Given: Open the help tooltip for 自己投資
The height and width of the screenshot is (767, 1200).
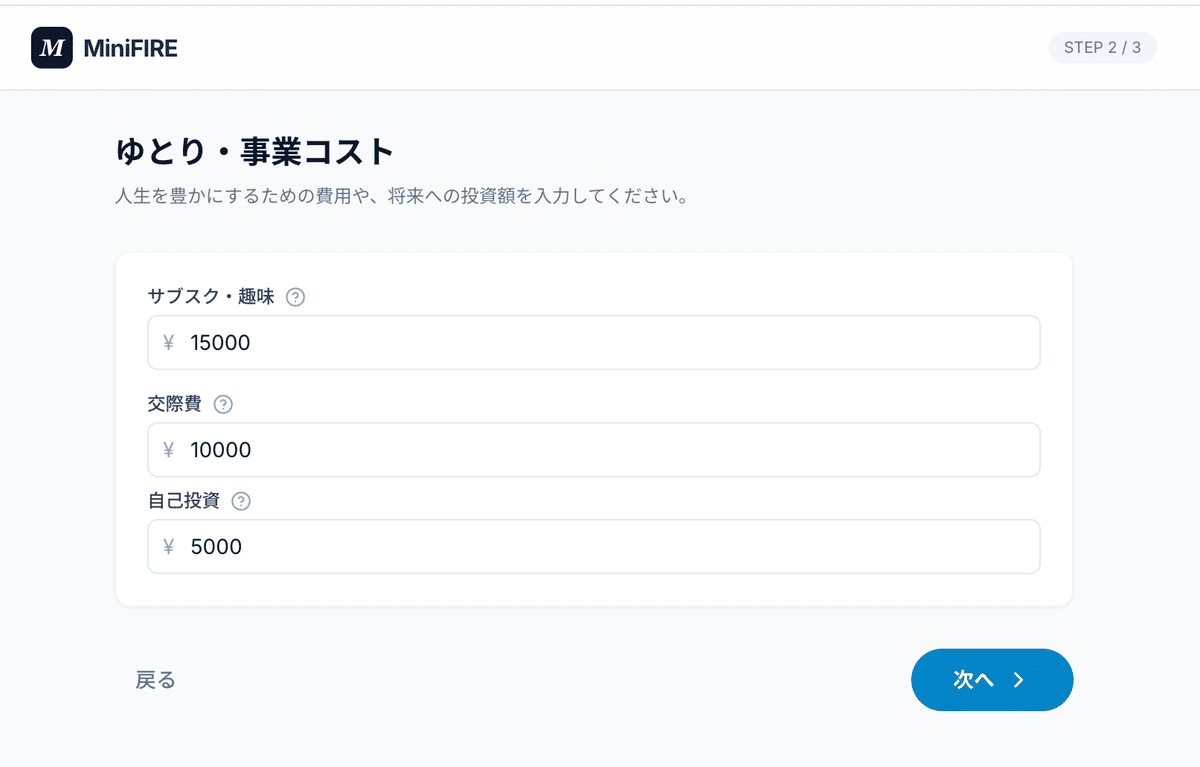Looking at the screenshot, I should point(239,501).
